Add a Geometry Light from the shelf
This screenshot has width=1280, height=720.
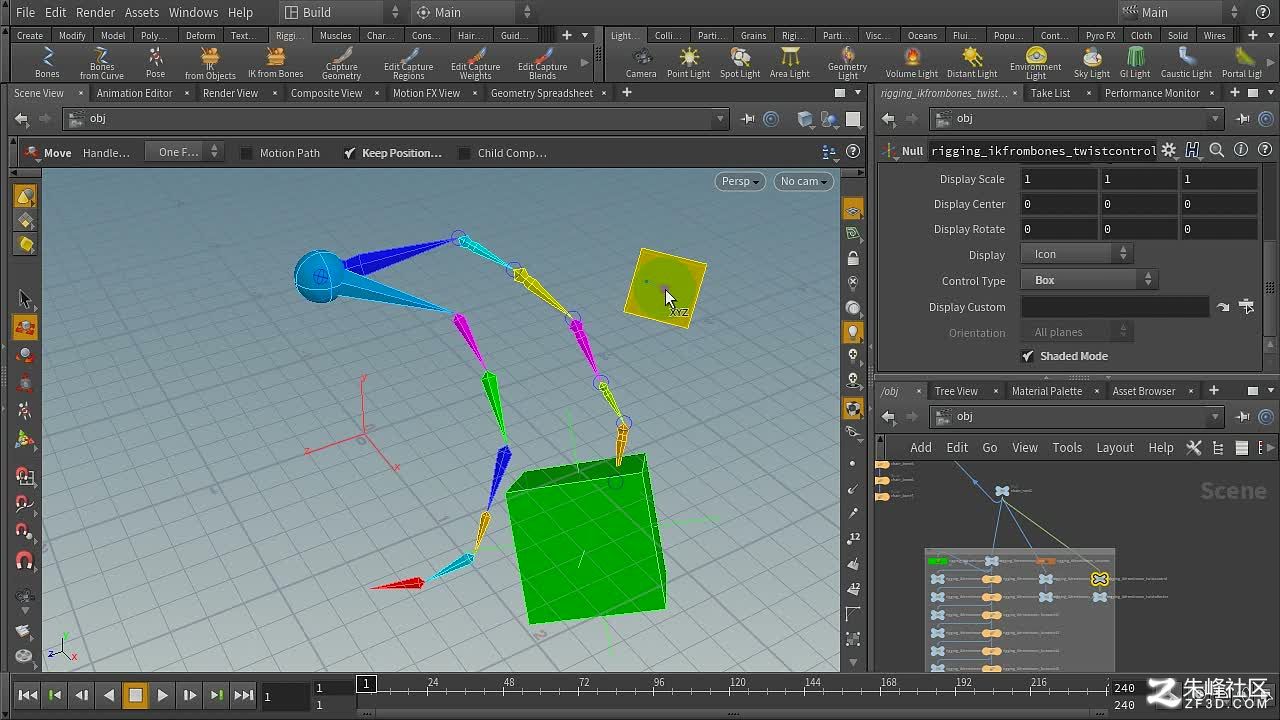(847, 63)
